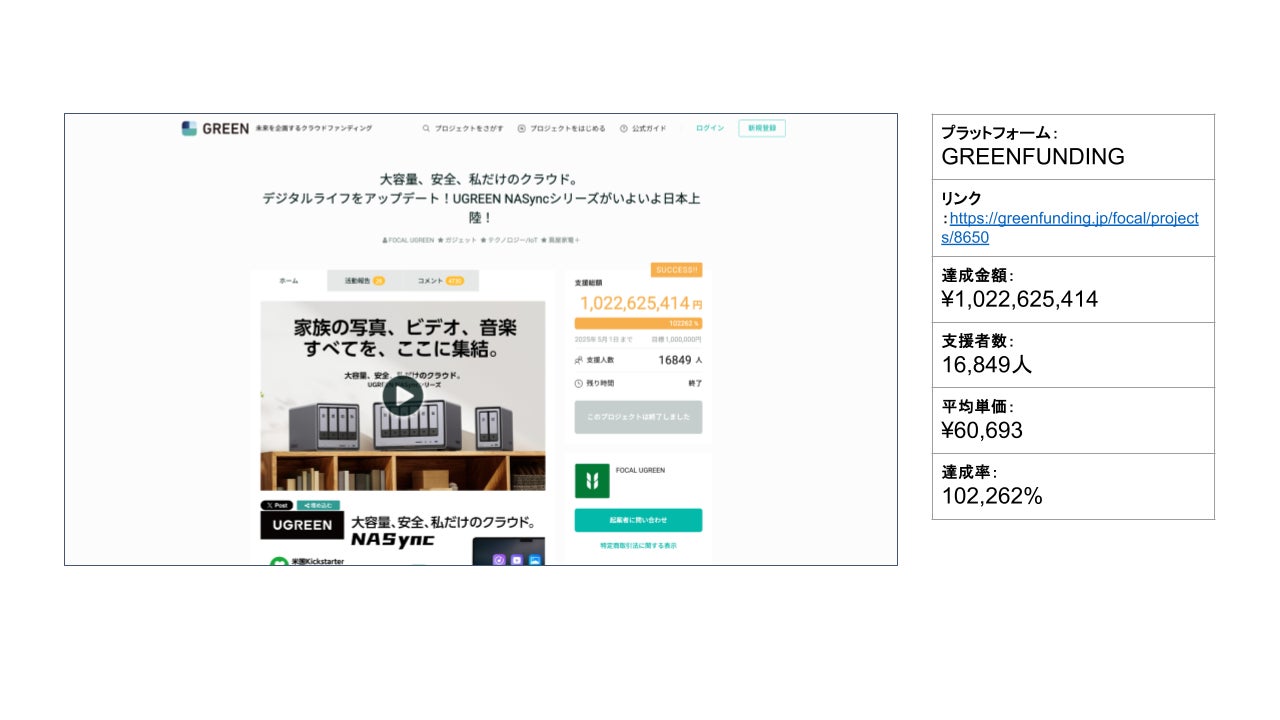1280x720 pixels.
Task: Click the NASync product logo text
Action: [394, 540]
